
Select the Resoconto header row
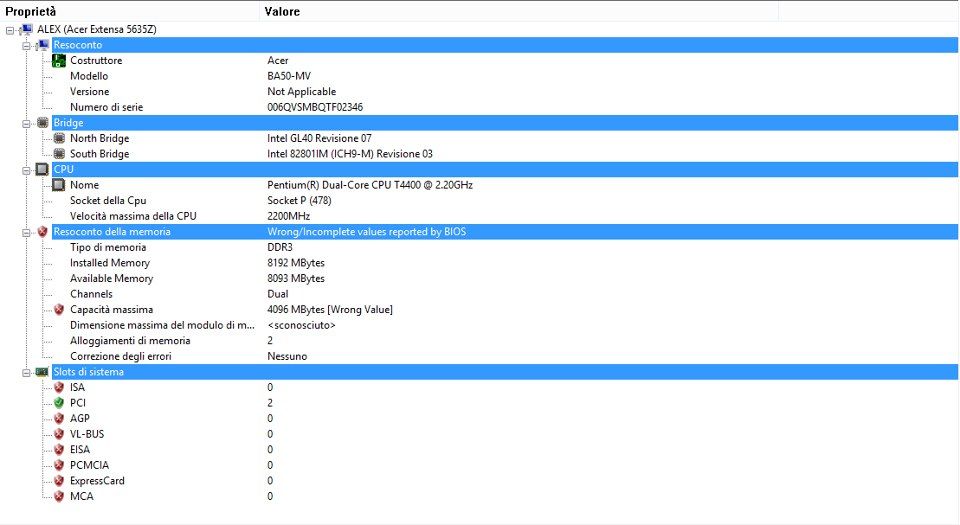click(505, 45)
